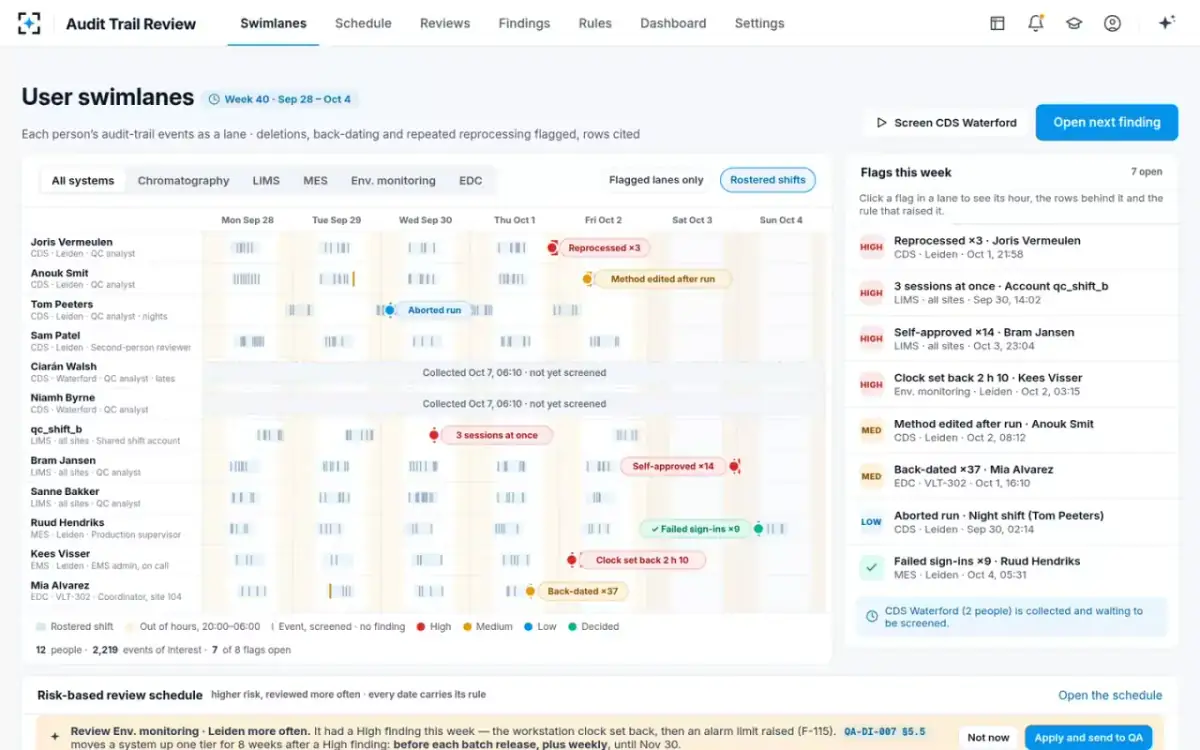Image resolution: width=1200 pixels, height=750 pixels.
Task: Select Sam Patel lane name
Action: (x=55, y=335)
